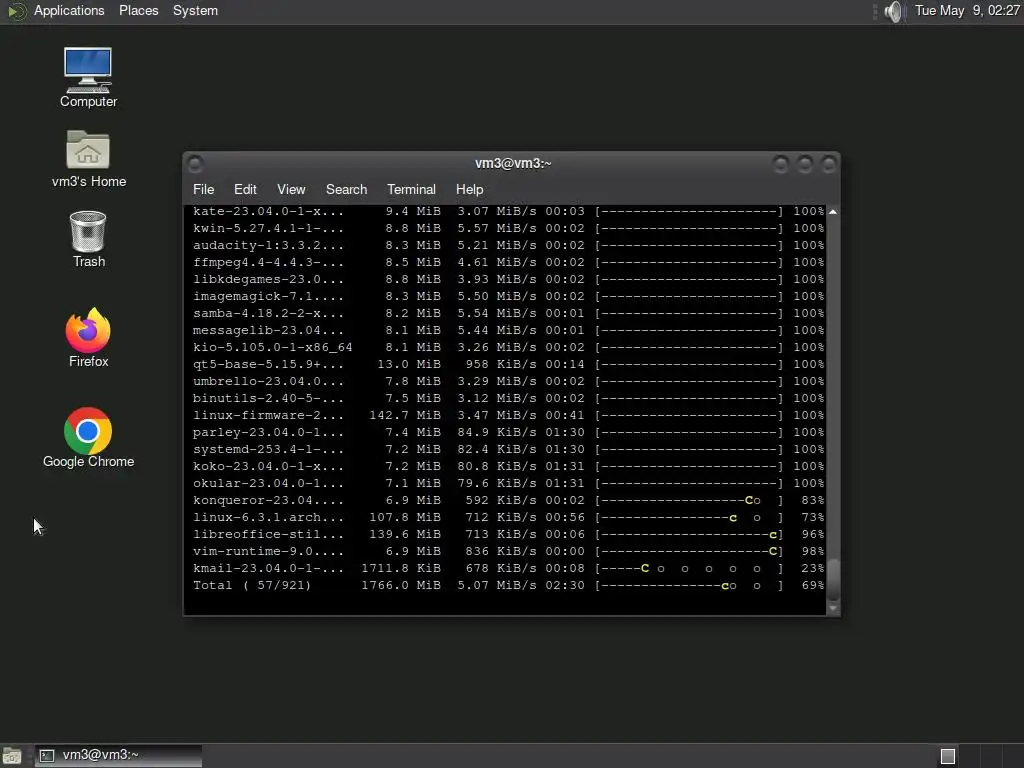1024x768 pixels.
Task: Maximize the terminal window
Action: point(805,164)
